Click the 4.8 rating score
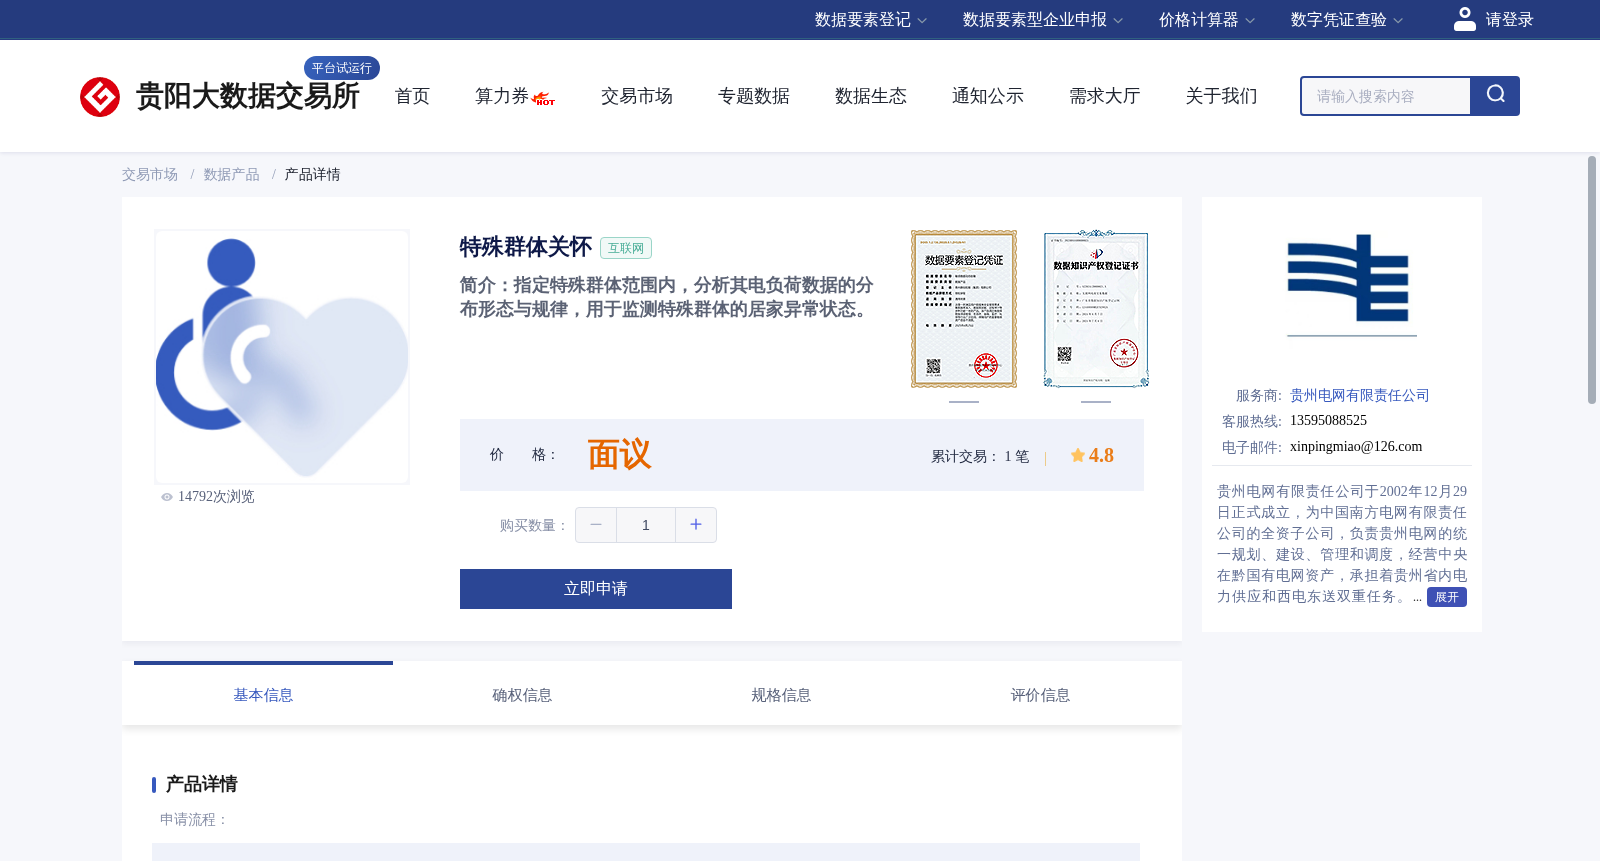Image resolution: width=1600 pixels, height=861 pixels. [1101, 455]
